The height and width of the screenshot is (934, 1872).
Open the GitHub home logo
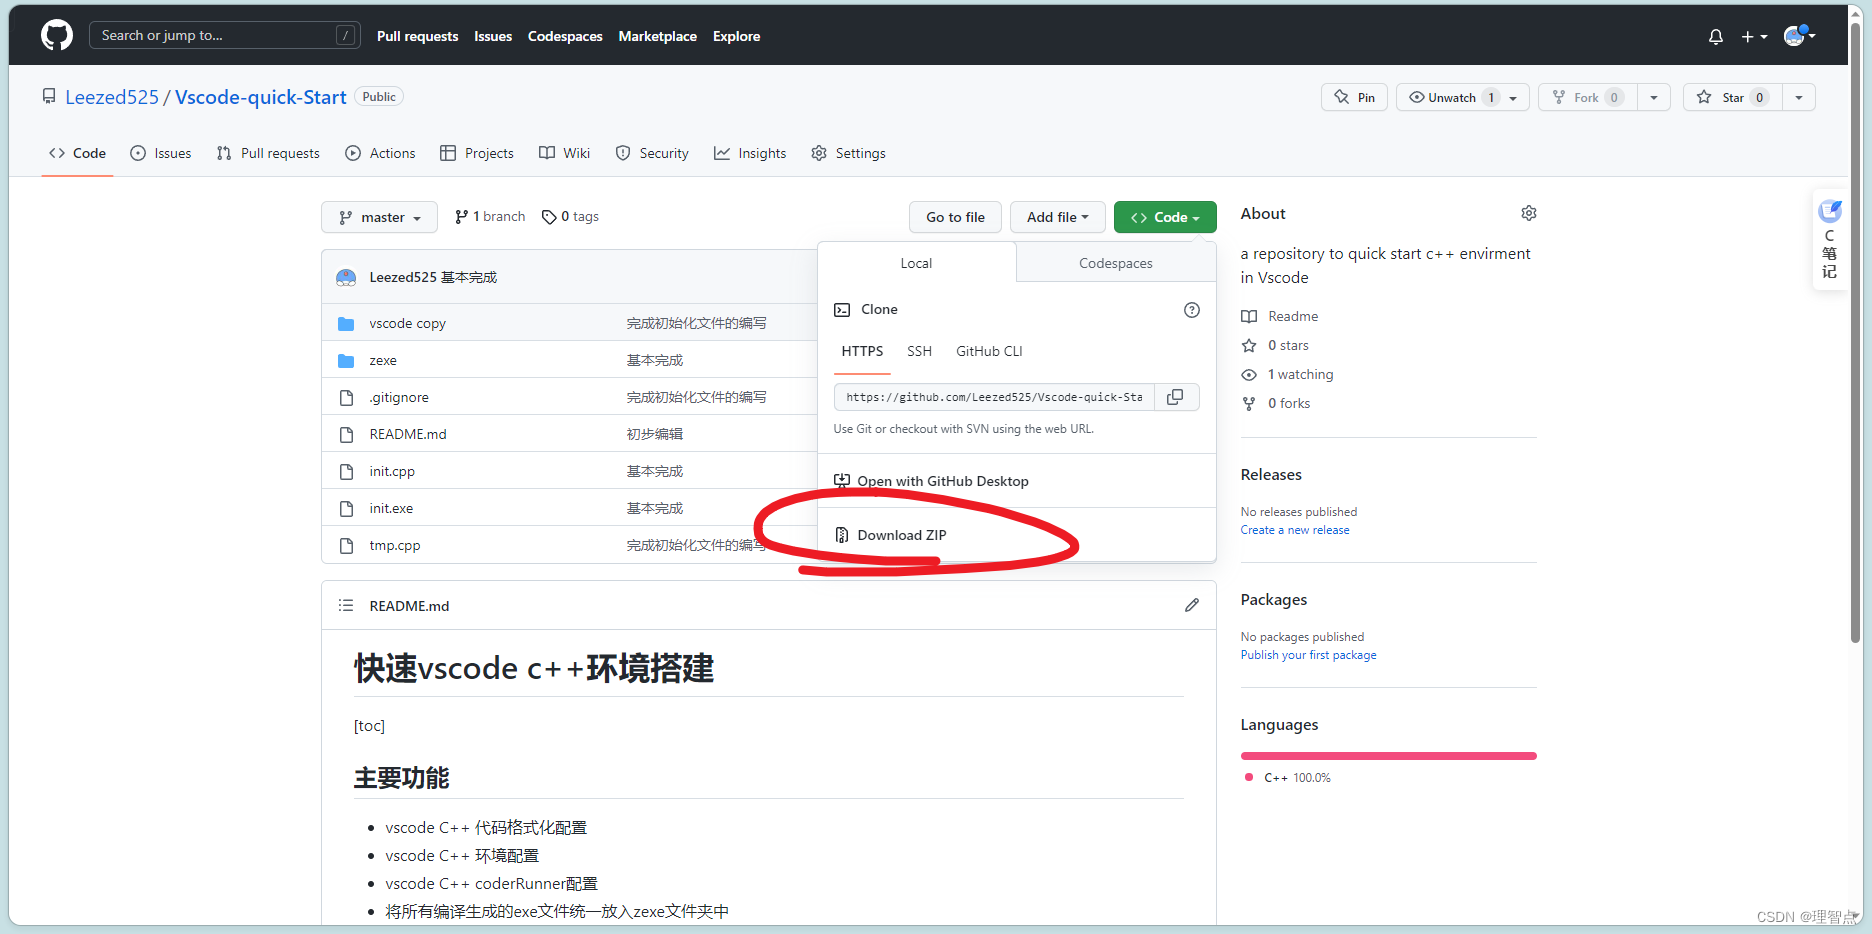point(57,36)
